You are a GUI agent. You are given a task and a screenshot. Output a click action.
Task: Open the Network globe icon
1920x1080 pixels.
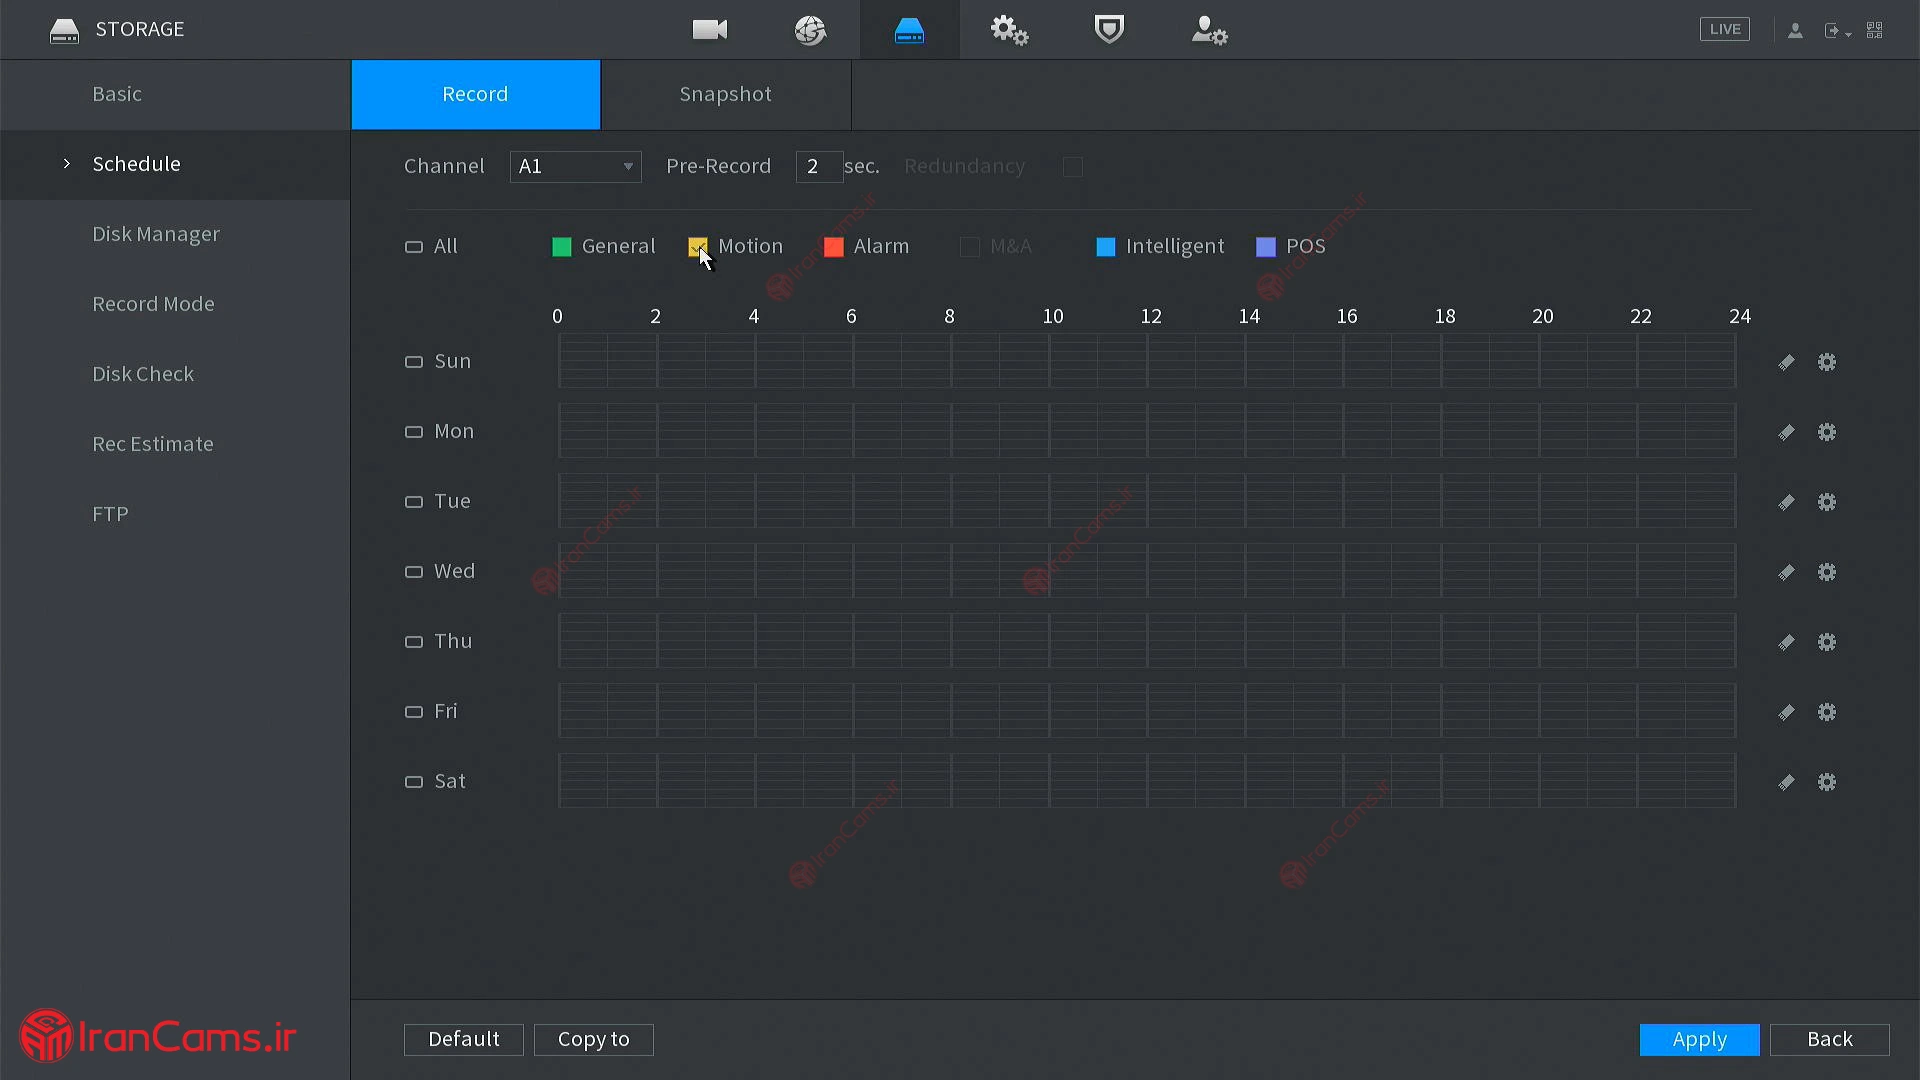click(x=810, y=30)
